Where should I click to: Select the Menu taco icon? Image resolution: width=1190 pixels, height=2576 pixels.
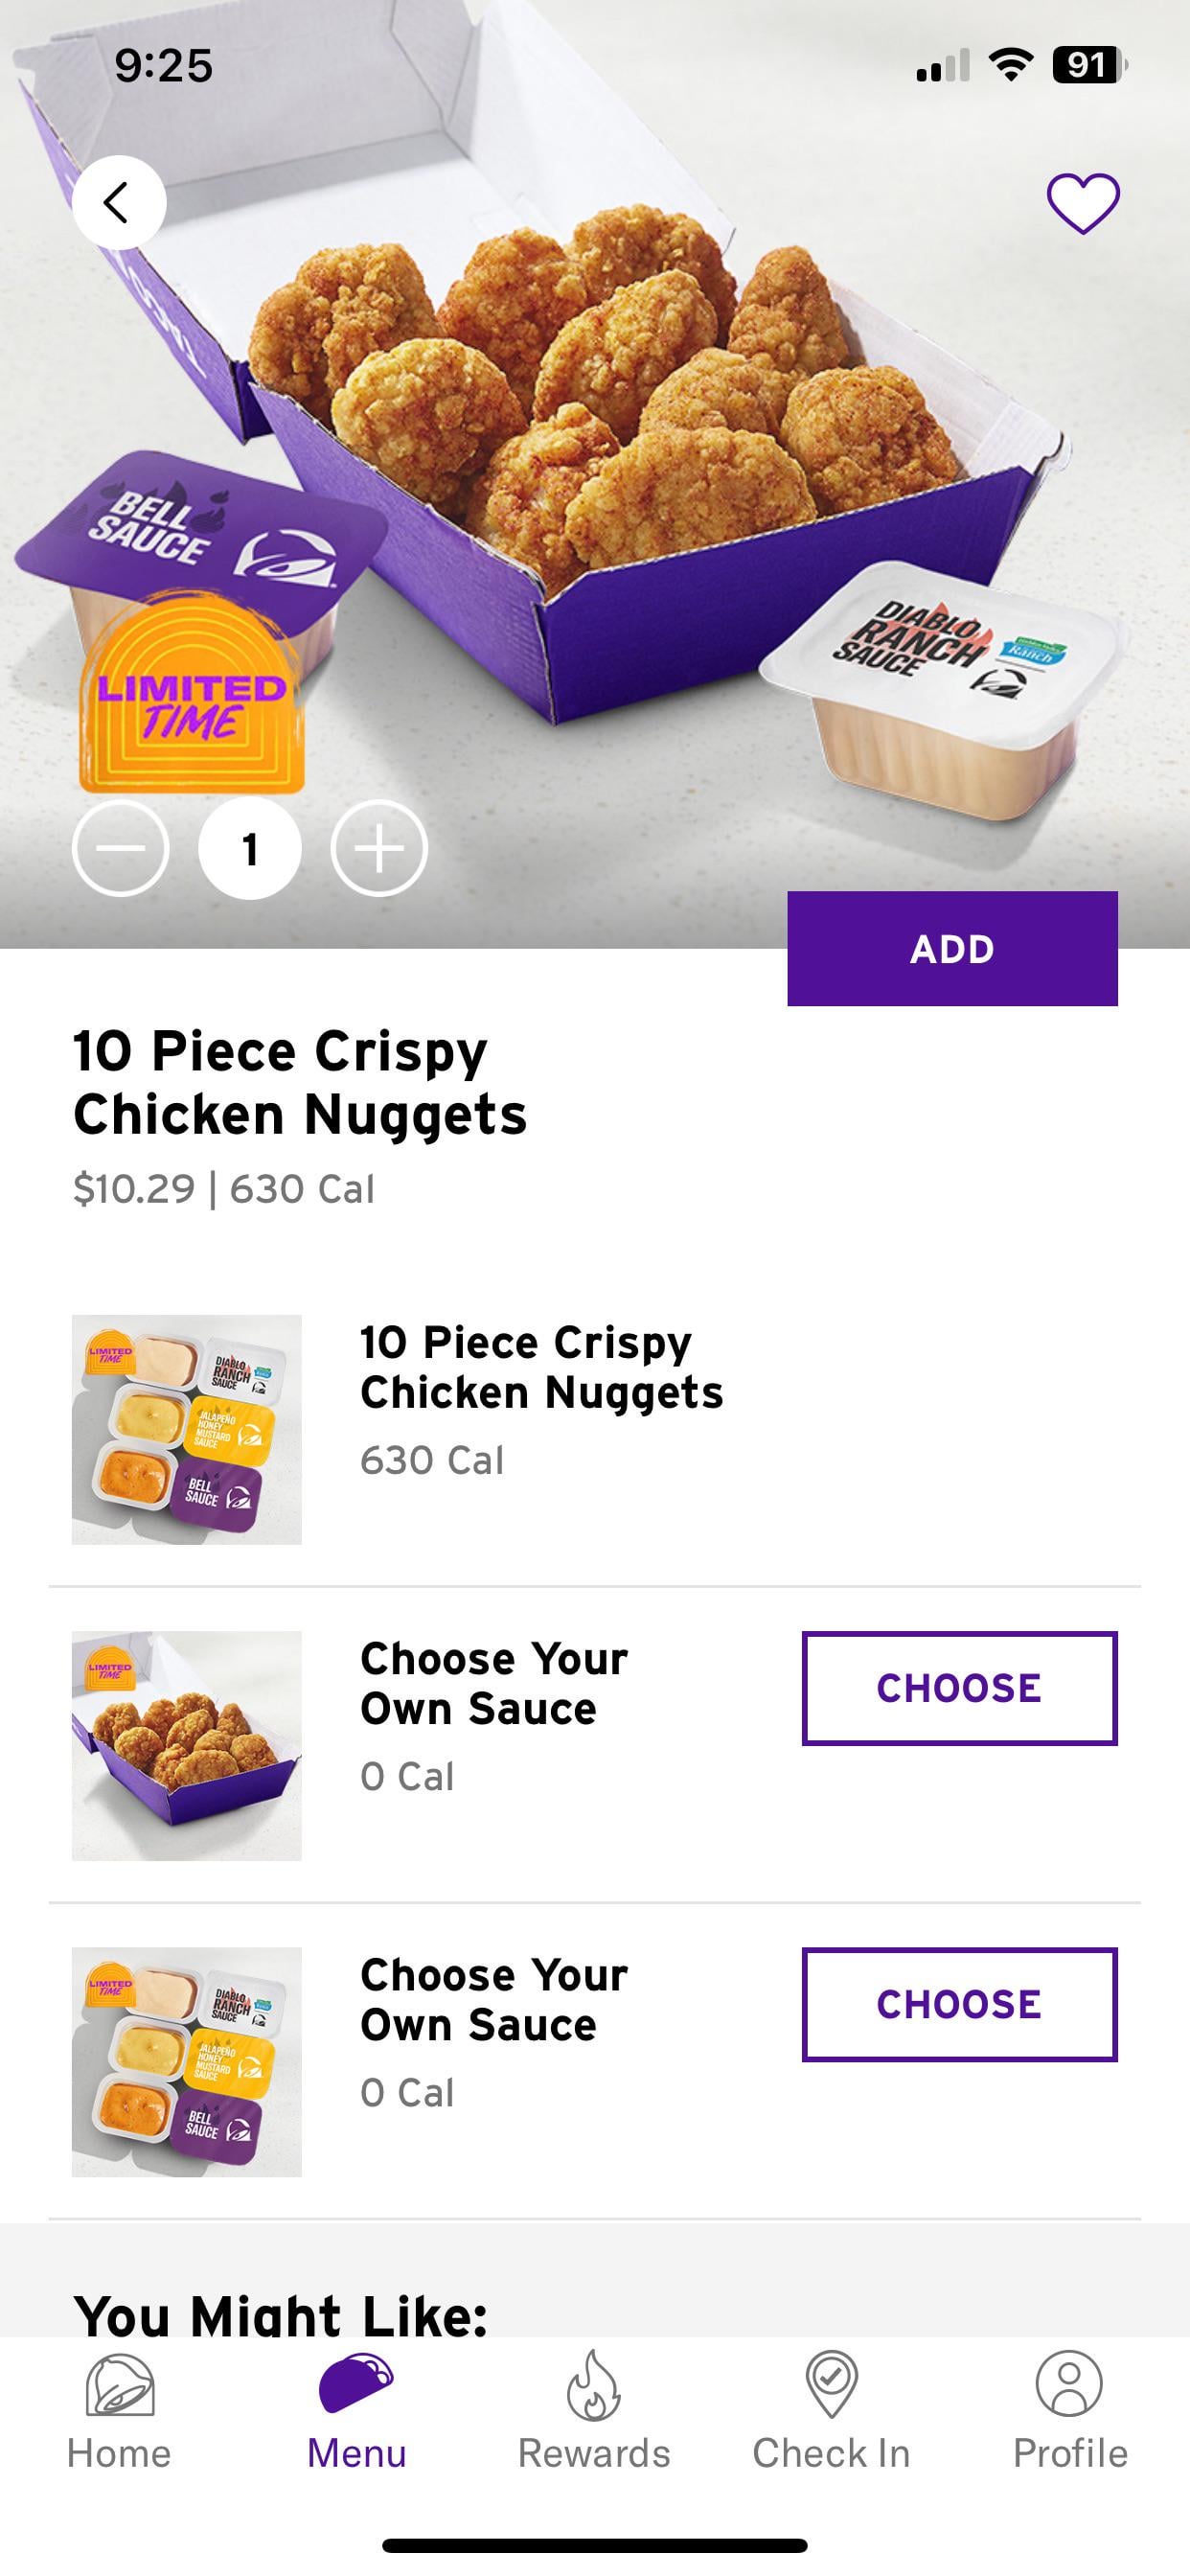[356, 2384]
